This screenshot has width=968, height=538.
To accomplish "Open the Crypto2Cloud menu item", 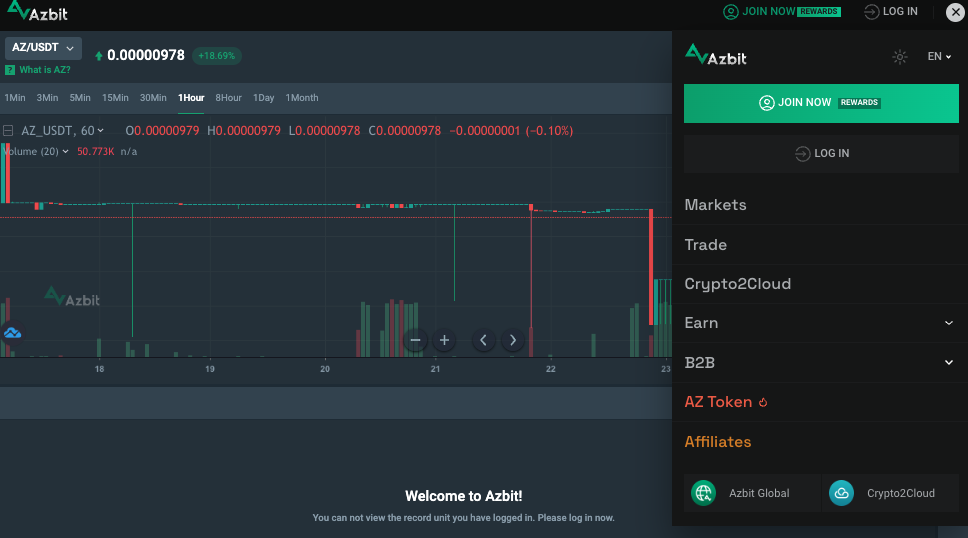I will click(738, 284).
